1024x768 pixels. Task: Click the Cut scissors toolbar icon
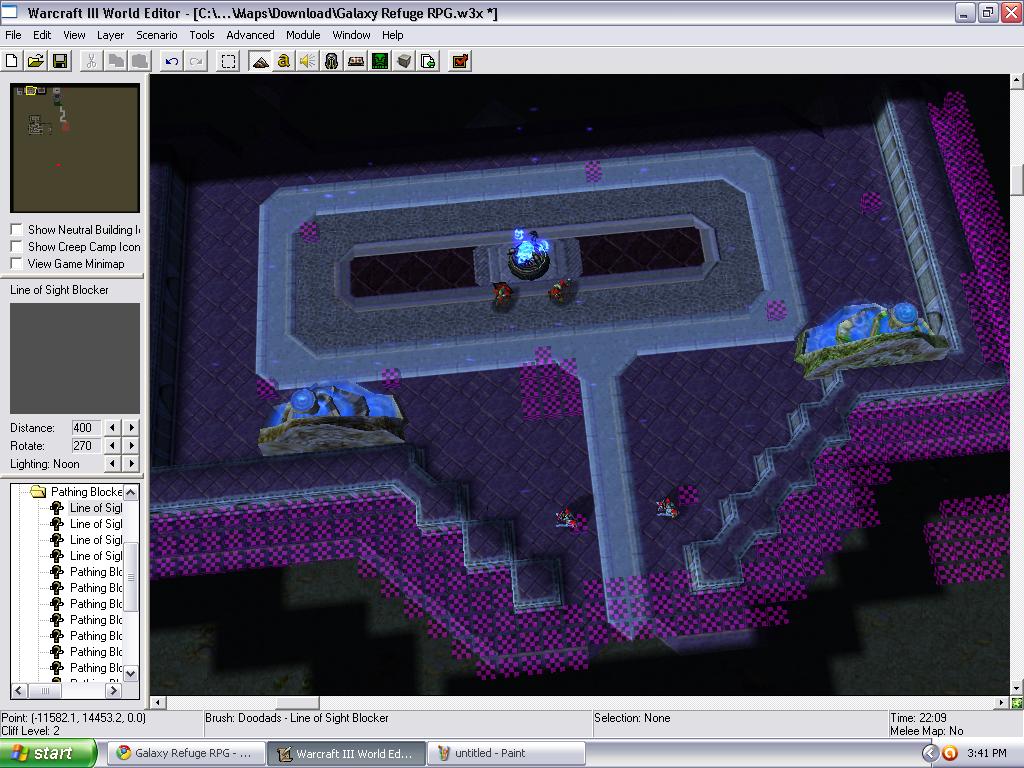91,61
